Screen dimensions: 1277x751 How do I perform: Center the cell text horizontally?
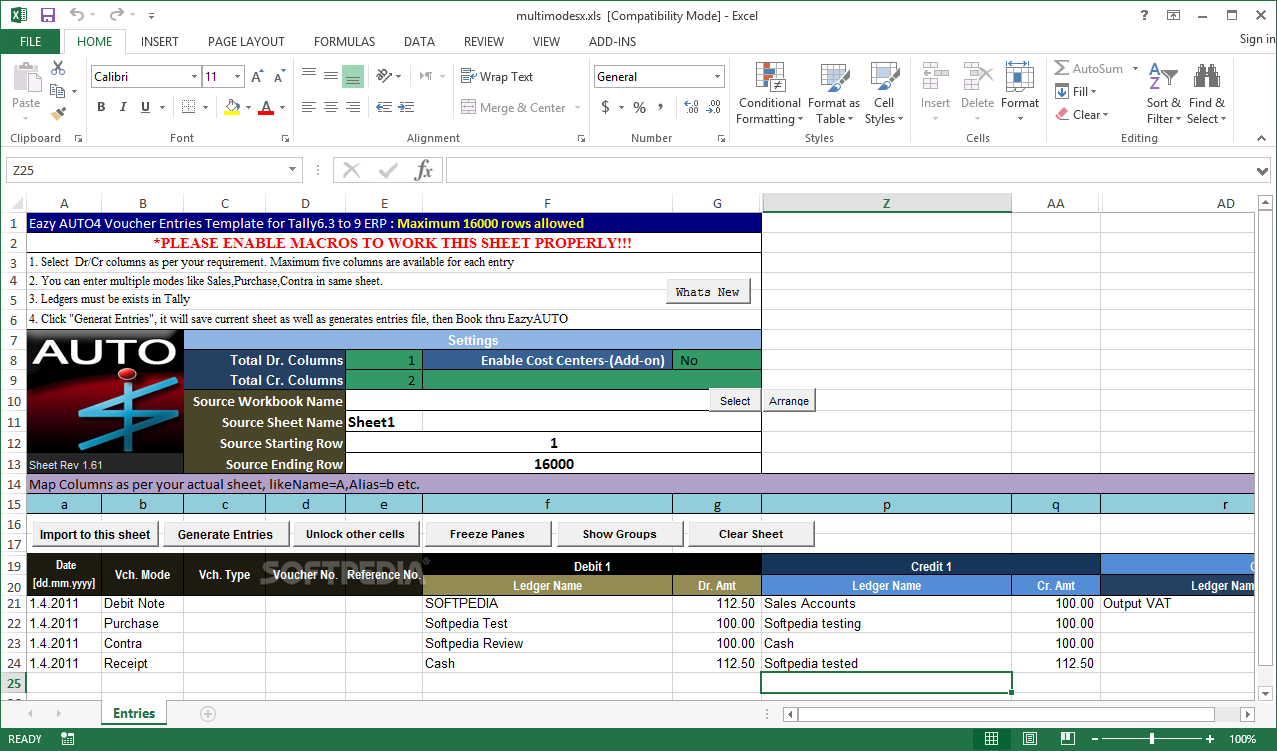[330, 107]
